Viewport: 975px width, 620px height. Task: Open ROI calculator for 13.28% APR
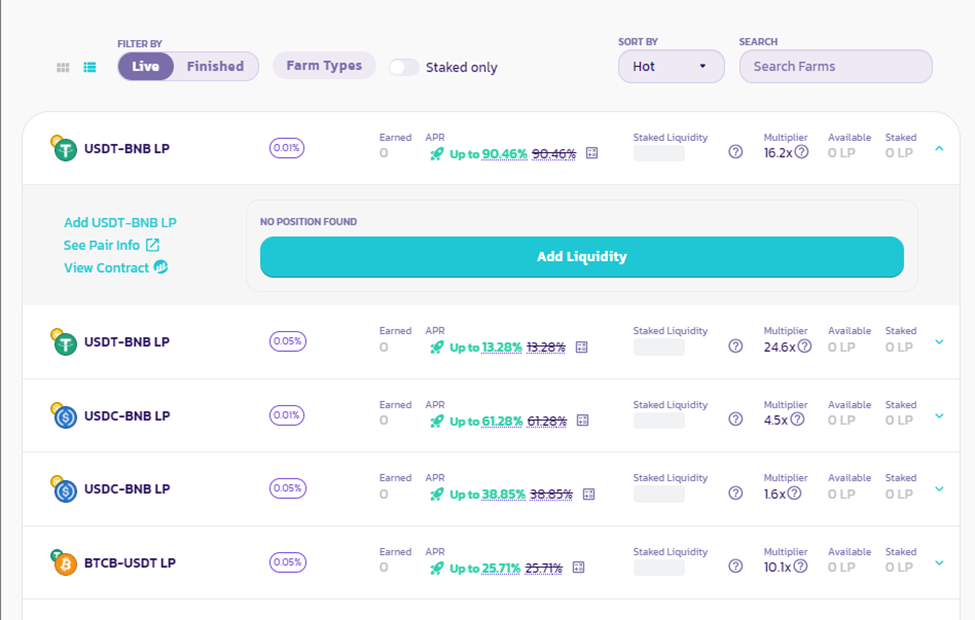581,347
